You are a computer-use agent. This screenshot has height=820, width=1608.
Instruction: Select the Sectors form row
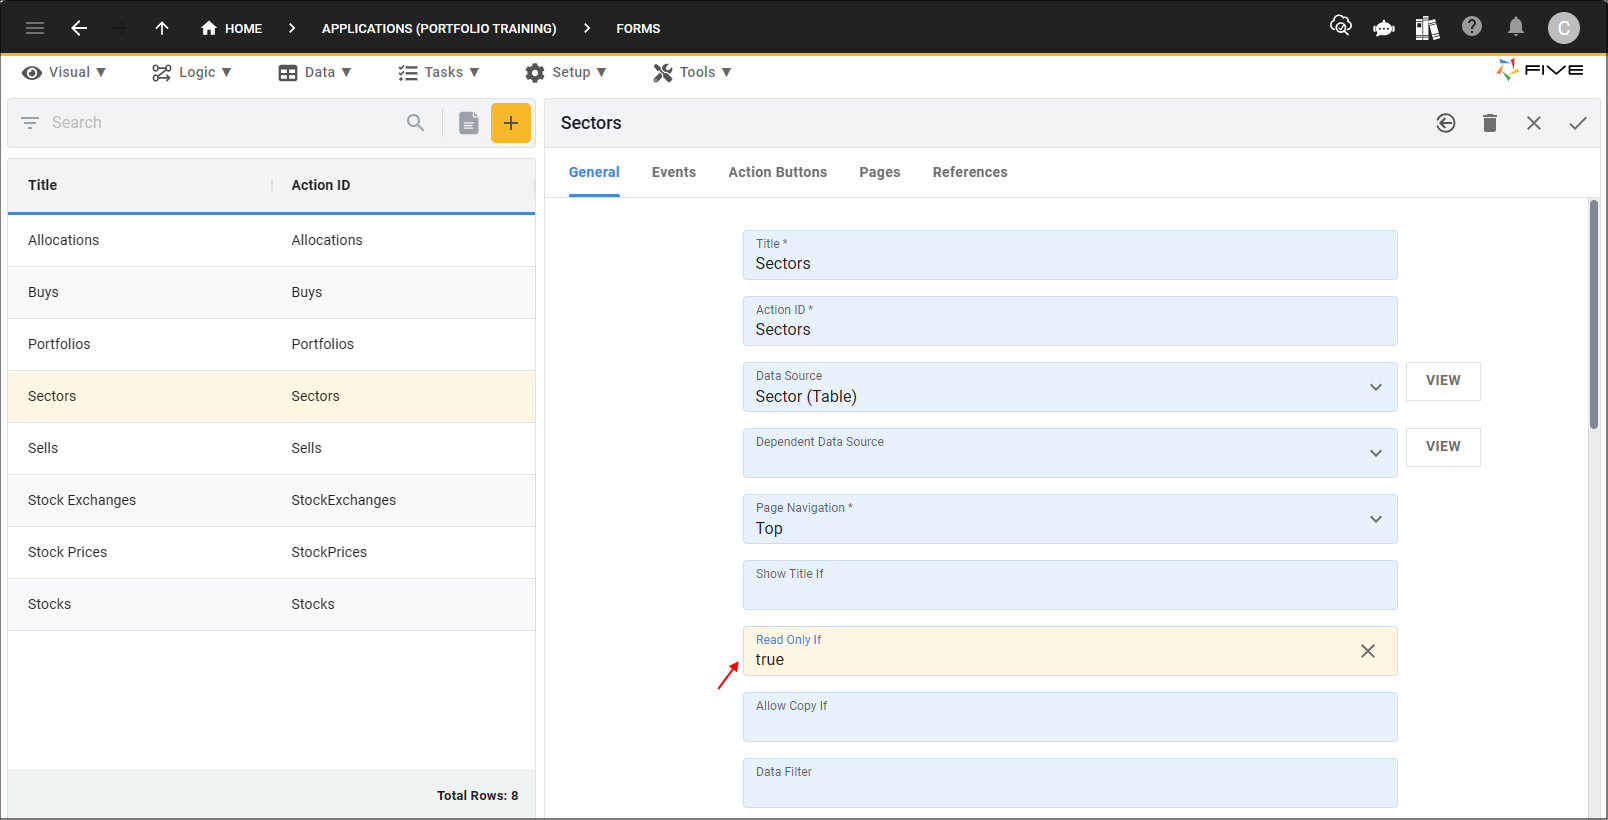271,396
